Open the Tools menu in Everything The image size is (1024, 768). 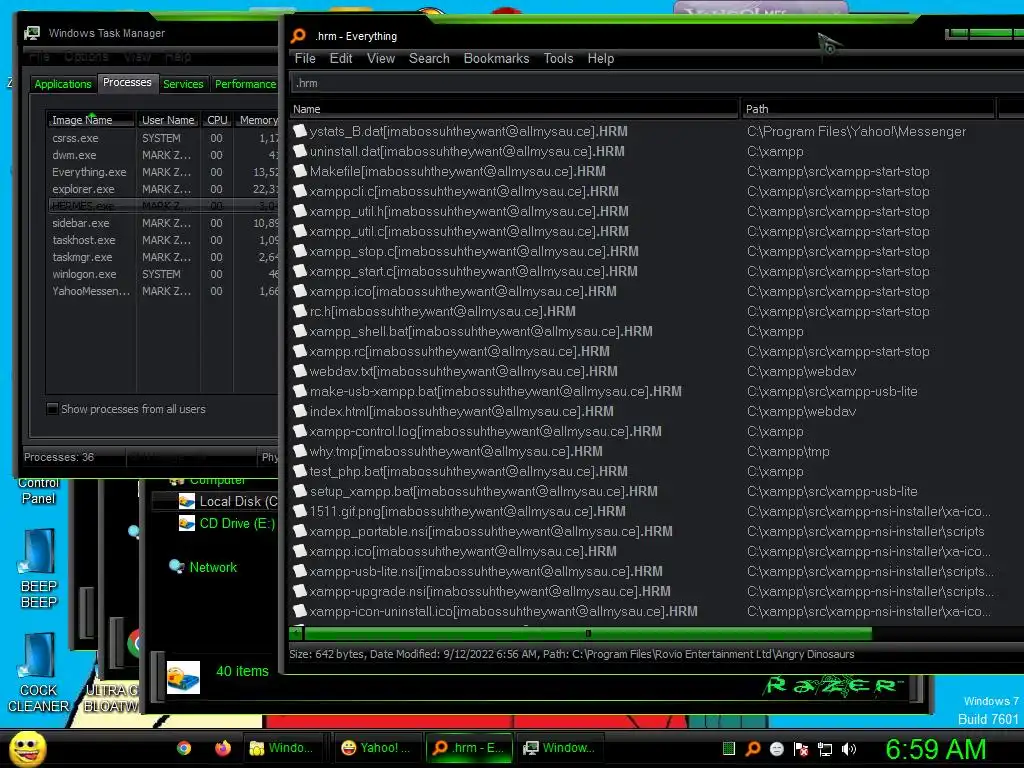click(x=558, y=59)
